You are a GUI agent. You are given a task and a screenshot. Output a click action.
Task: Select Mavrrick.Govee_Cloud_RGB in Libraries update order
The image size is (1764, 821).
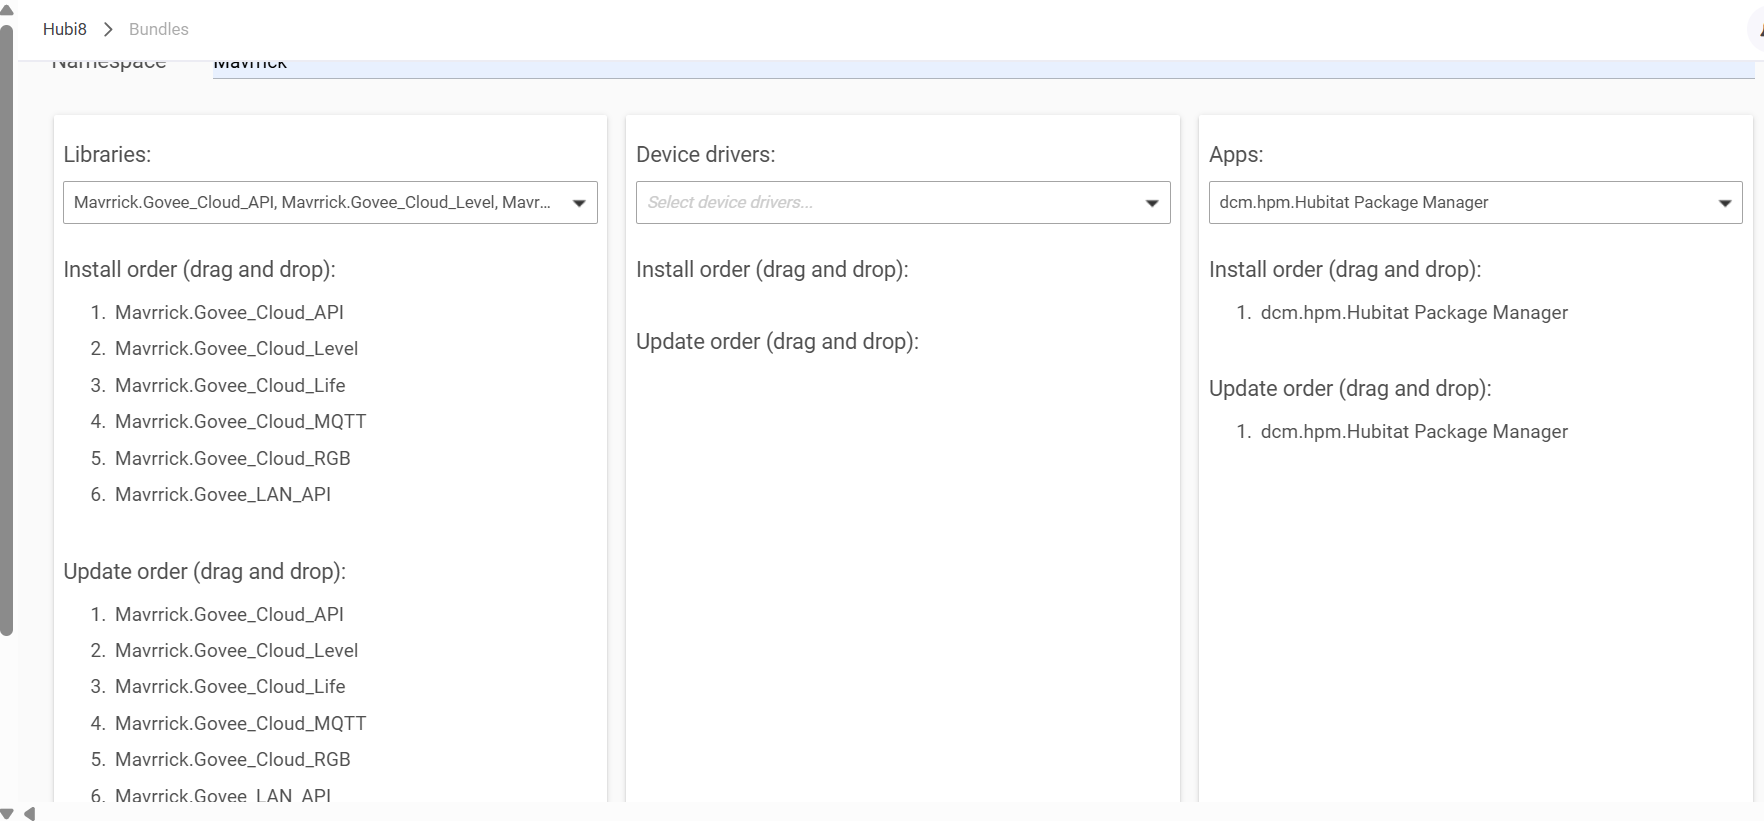tap(232, 760)
